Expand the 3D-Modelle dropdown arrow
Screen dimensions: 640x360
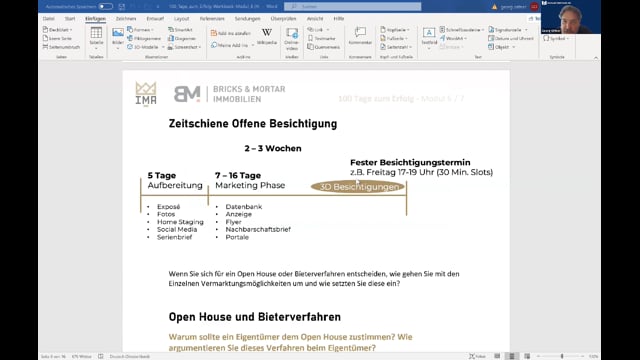163,47
